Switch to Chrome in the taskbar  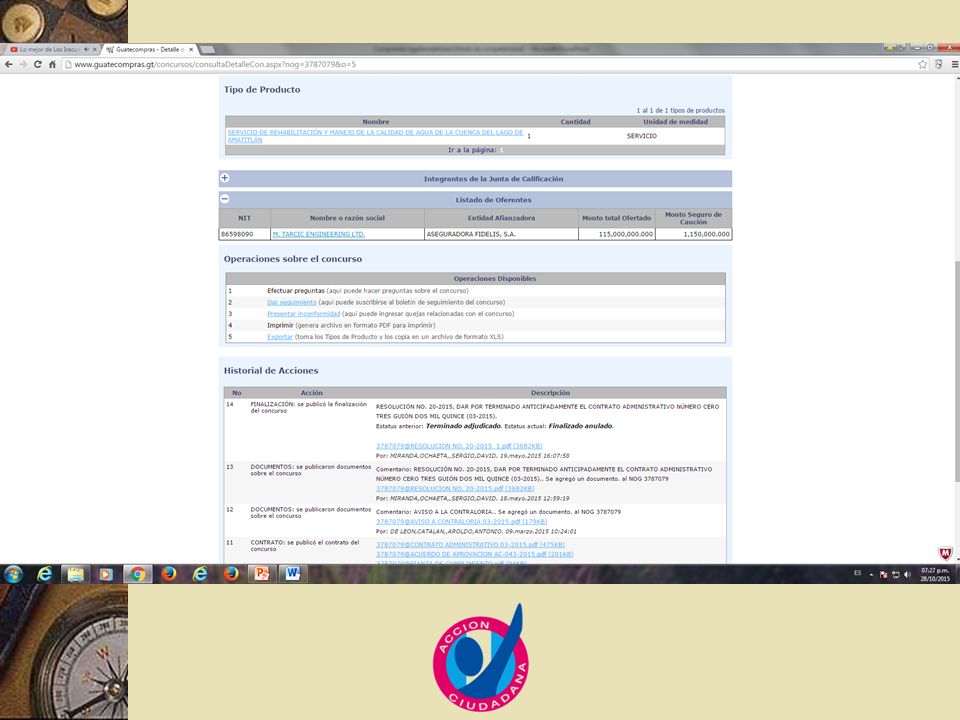pos(137,574)
